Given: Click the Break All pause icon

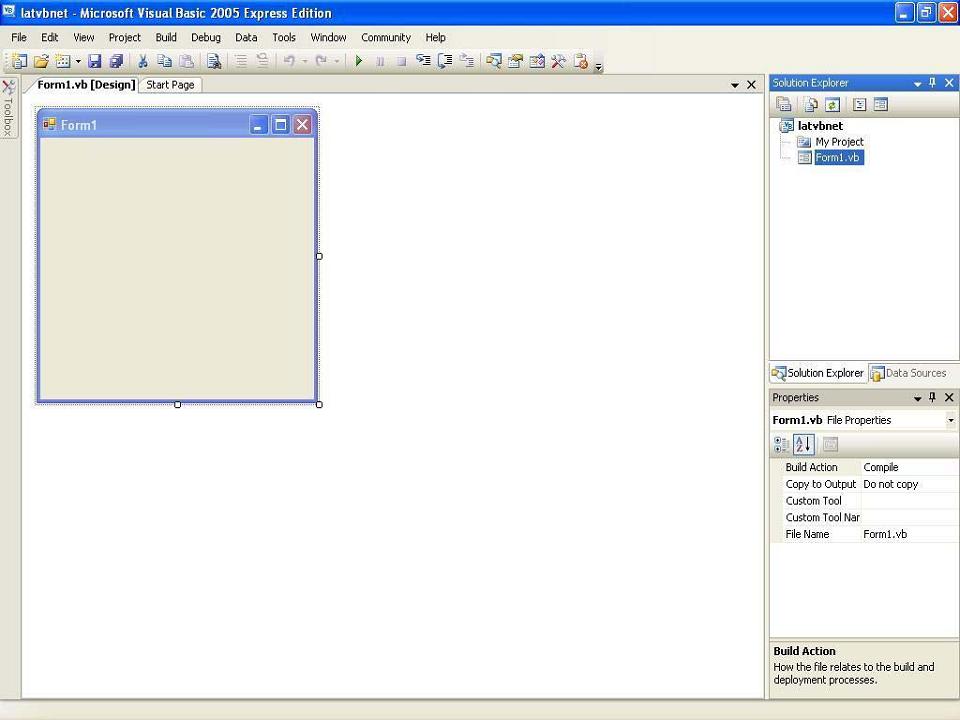Looking at the screenshot, I should point(380,61).
